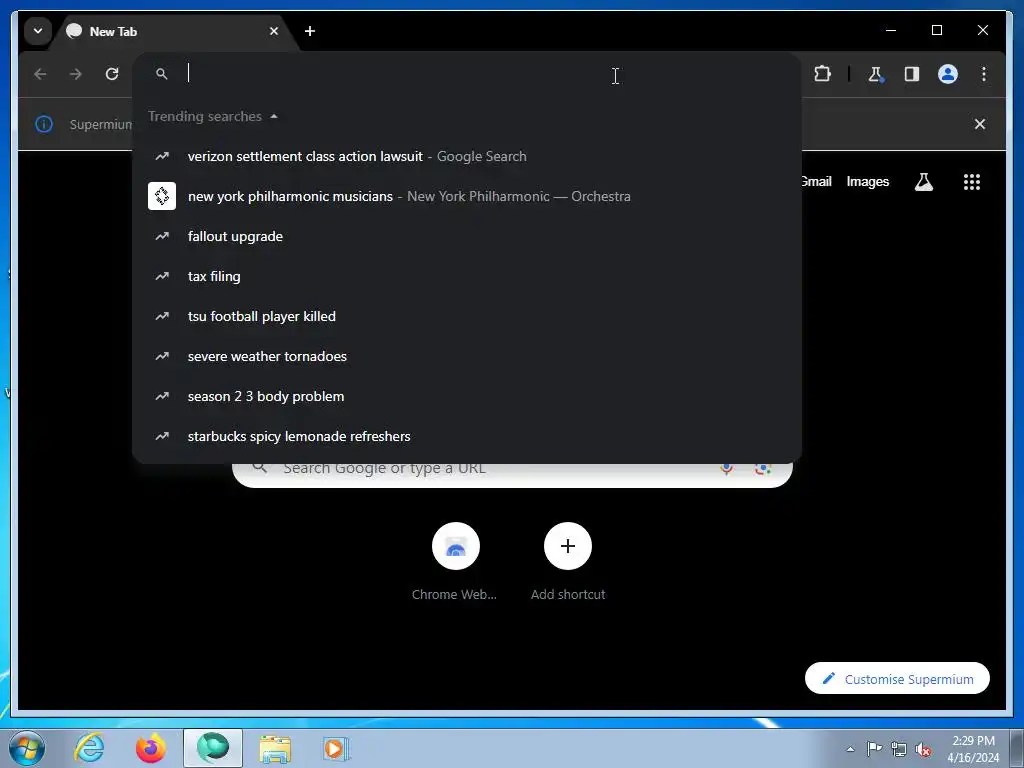Open the Gmail link
Viewport: 1024px width, 768px height.
click(816, 182)
